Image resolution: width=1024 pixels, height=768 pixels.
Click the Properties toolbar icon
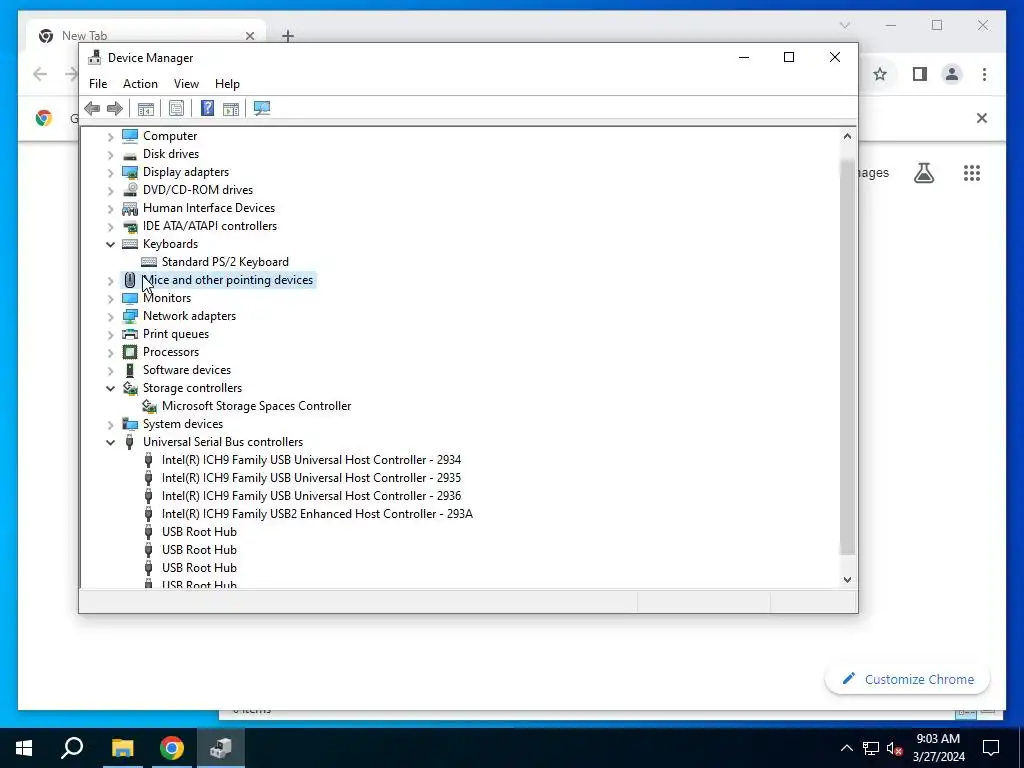click(x=176, y=108)
